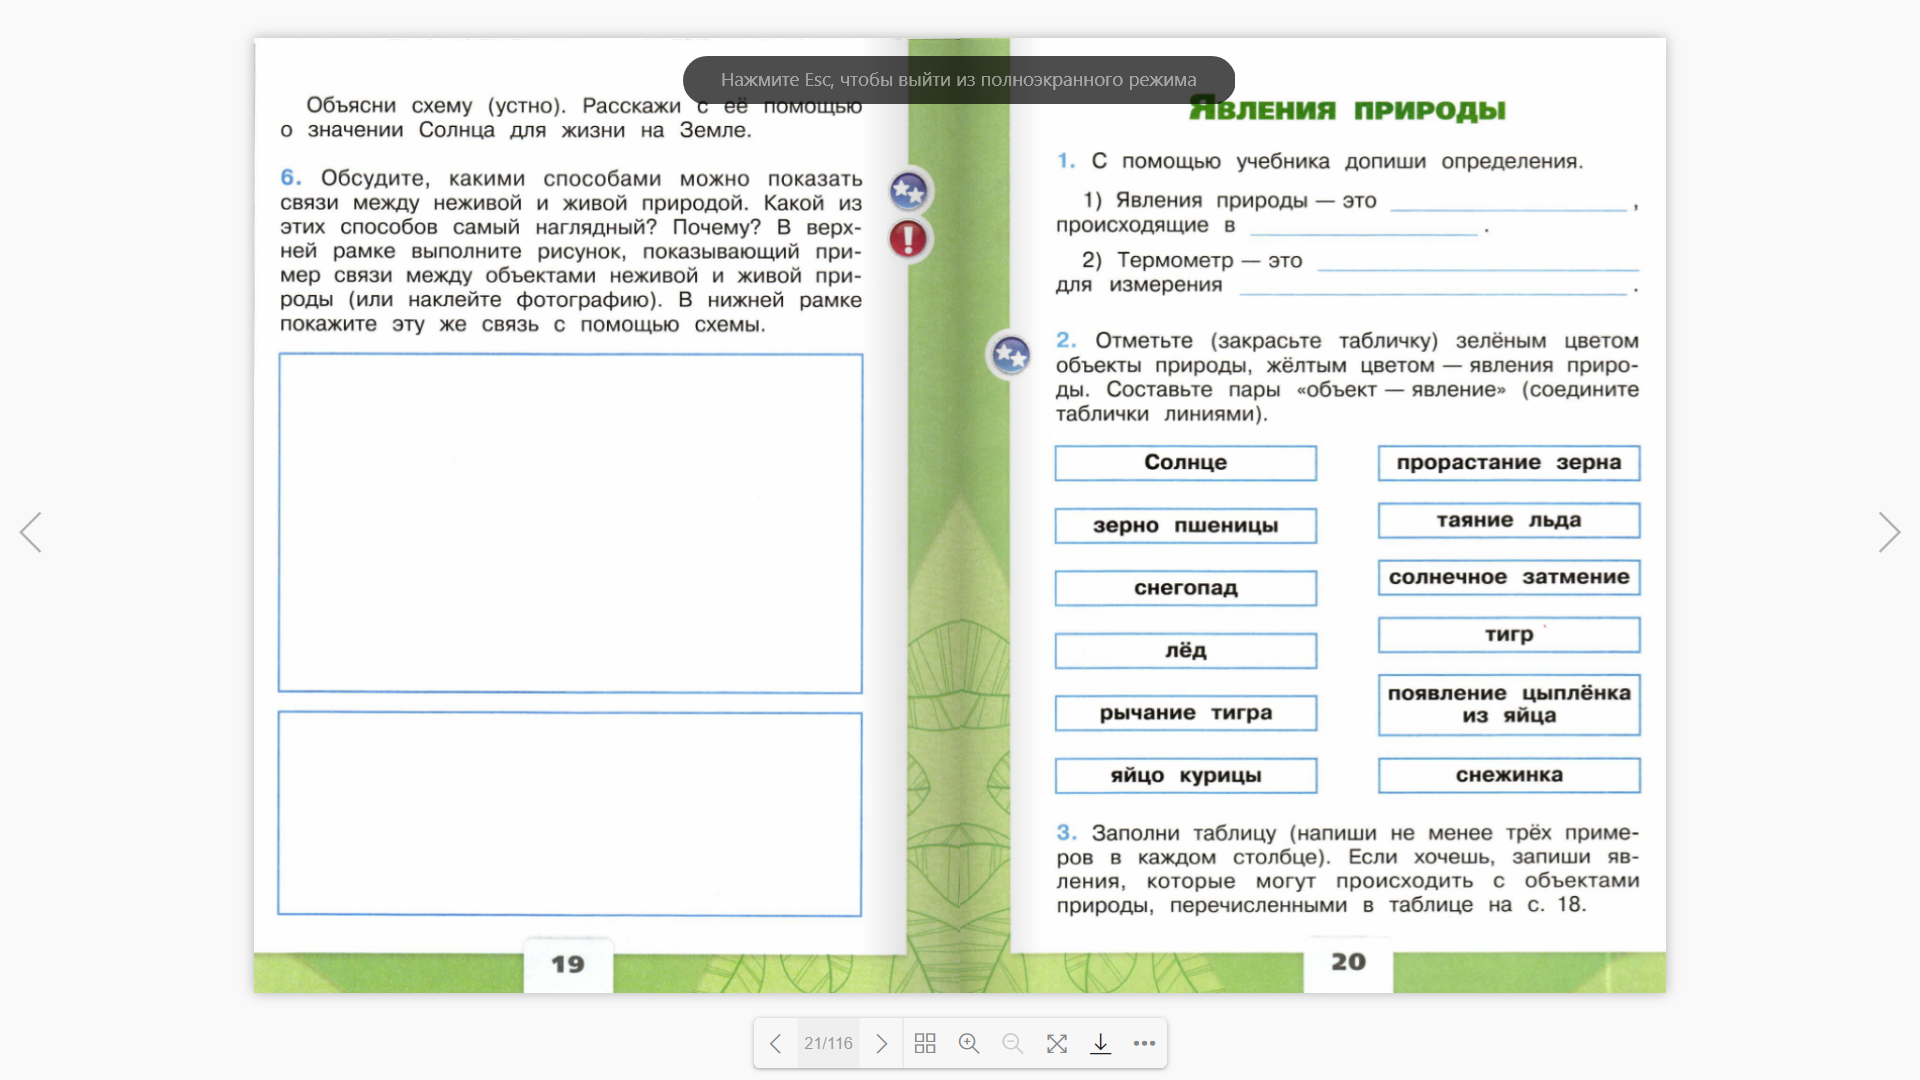This screenshot has height=1080, width=1920.
Task: Click the red exclamation mark icon
Action: click(x=908, y=239)
